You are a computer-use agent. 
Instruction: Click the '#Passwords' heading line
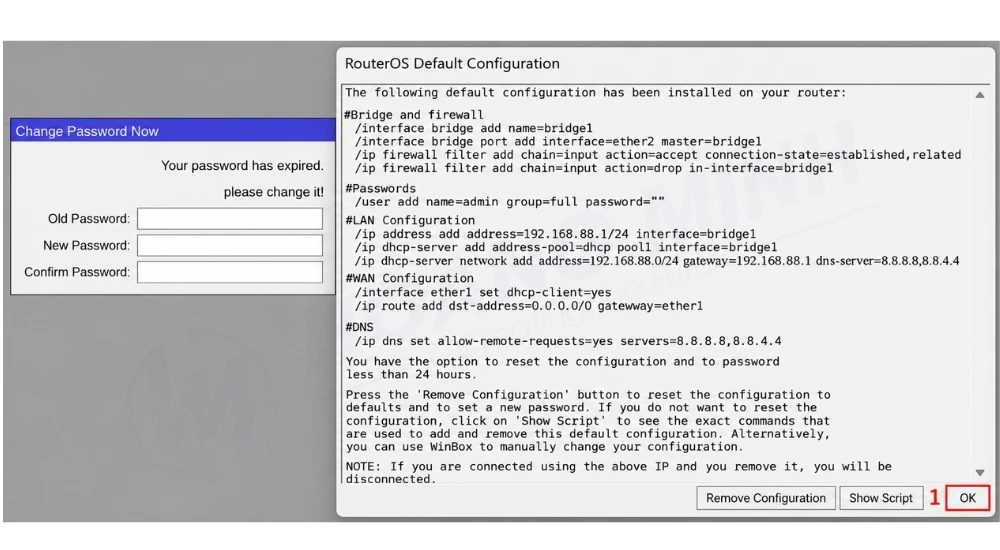pos(381,188)
